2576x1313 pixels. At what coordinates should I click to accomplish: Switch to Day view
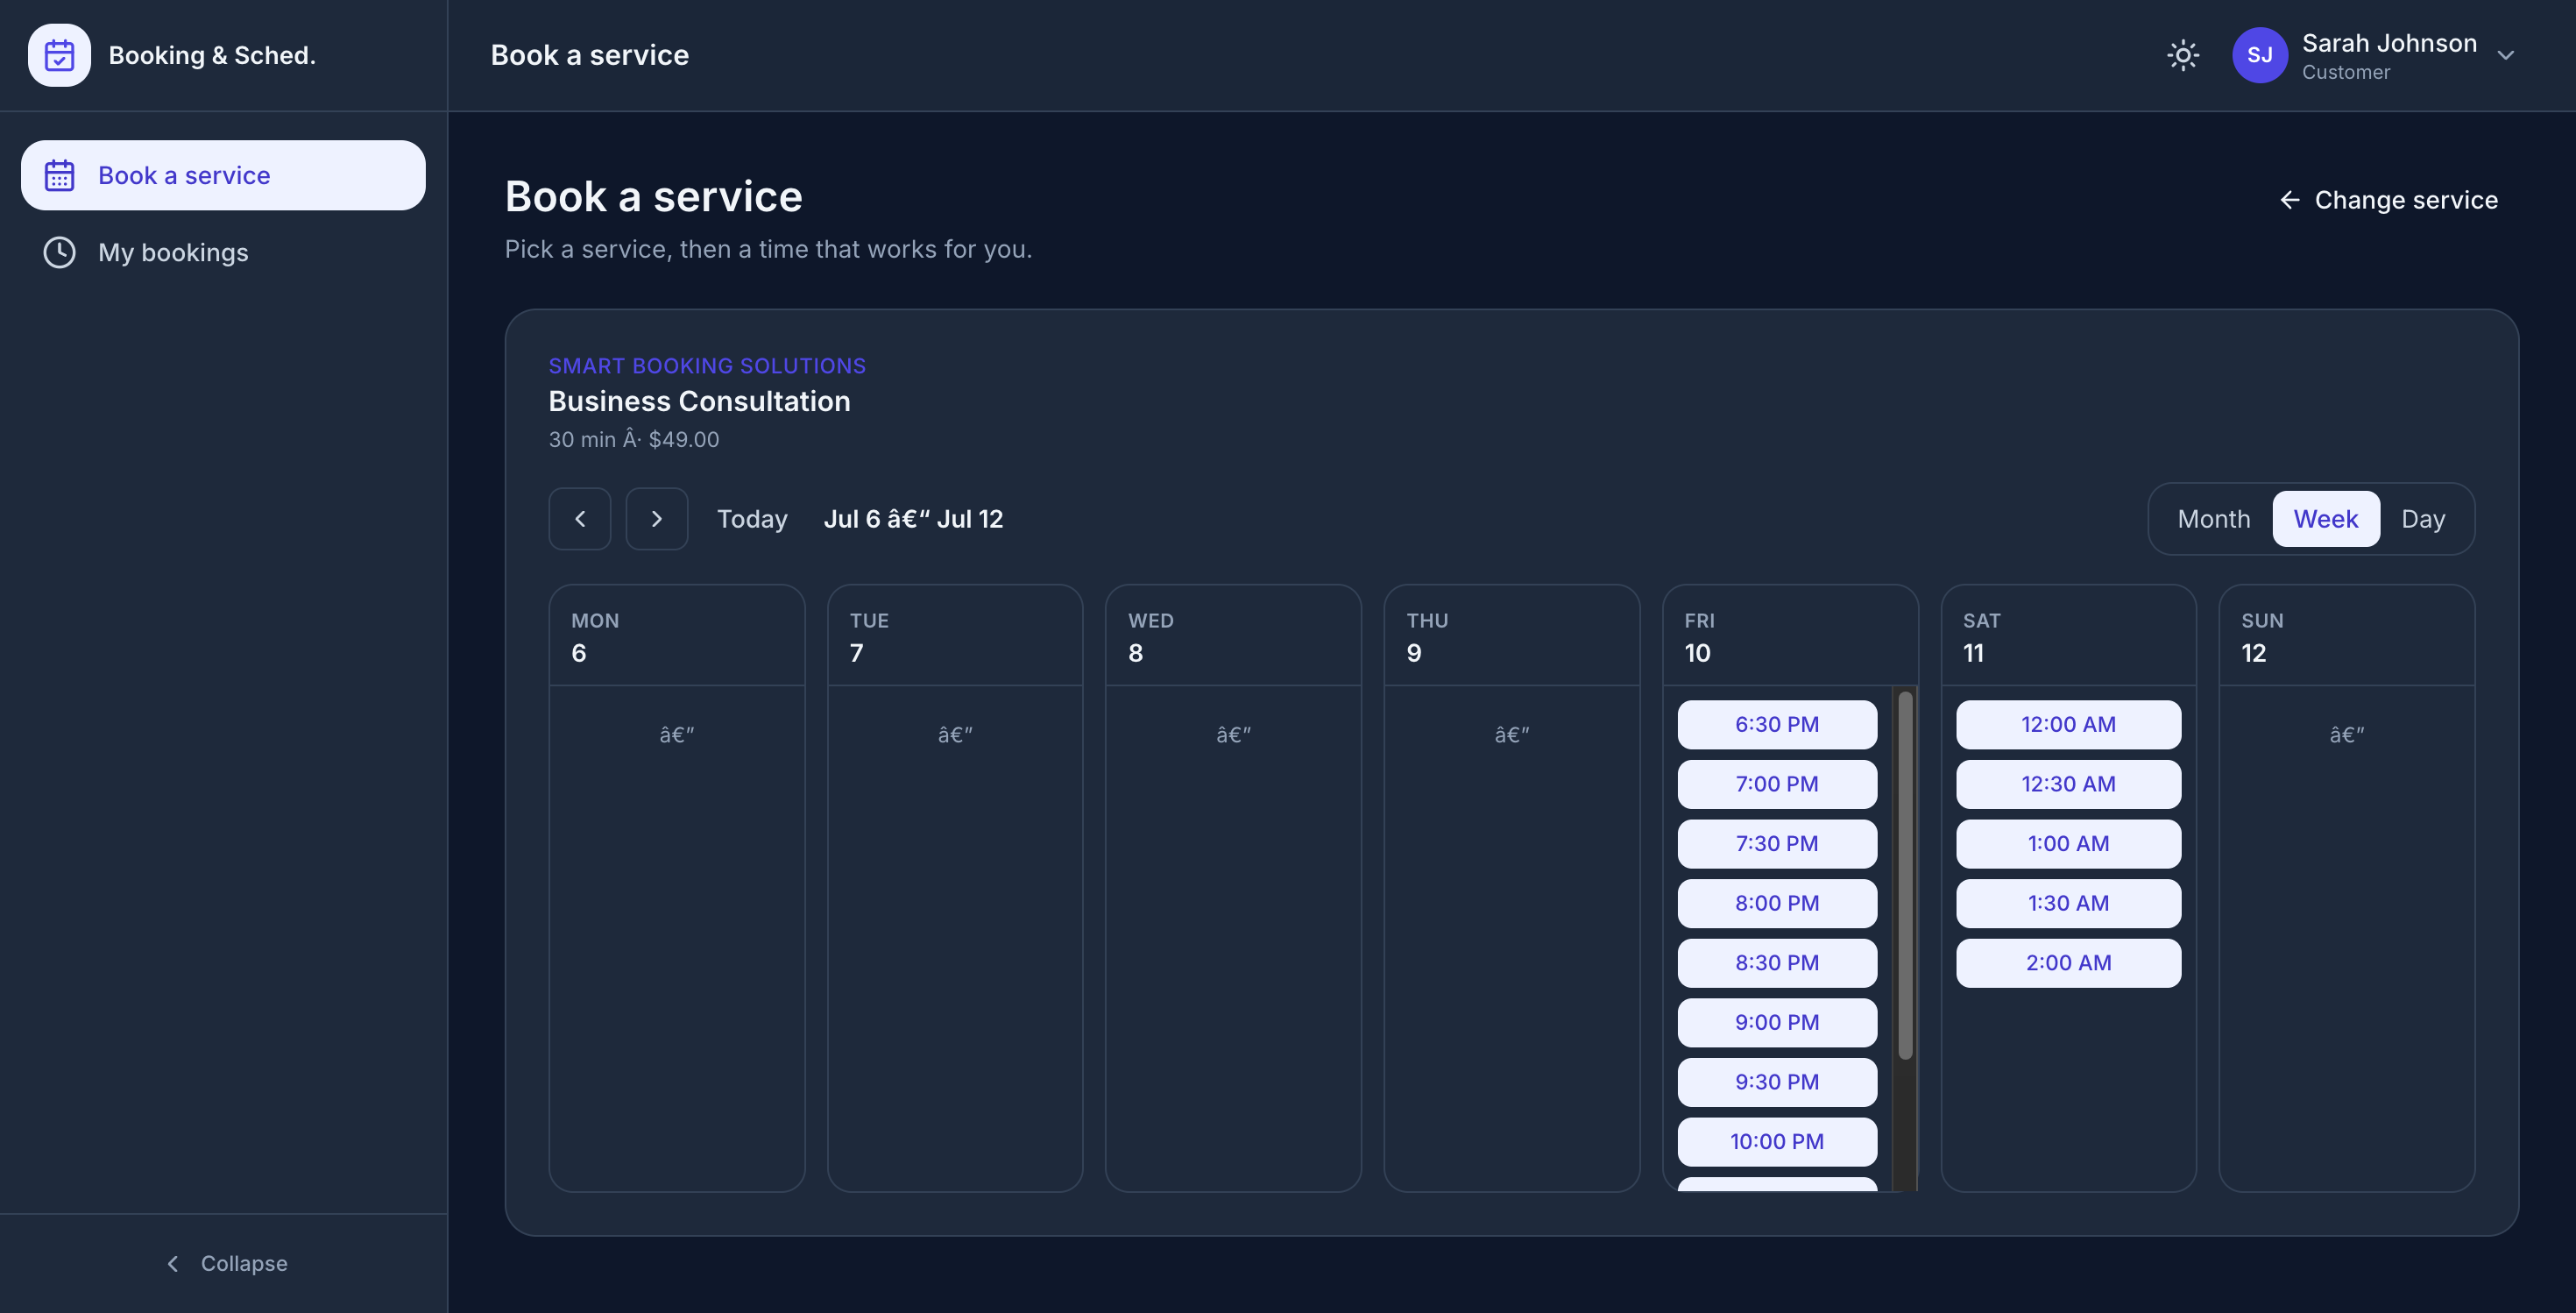click(x=2423, y=519)
